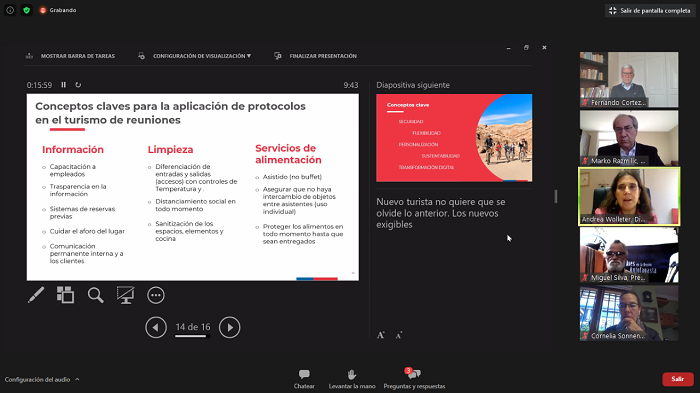Activate the zoom into slide magnifier
This screenshot has width=700, height=393.
pyautogui.click(x=96, y=295)
